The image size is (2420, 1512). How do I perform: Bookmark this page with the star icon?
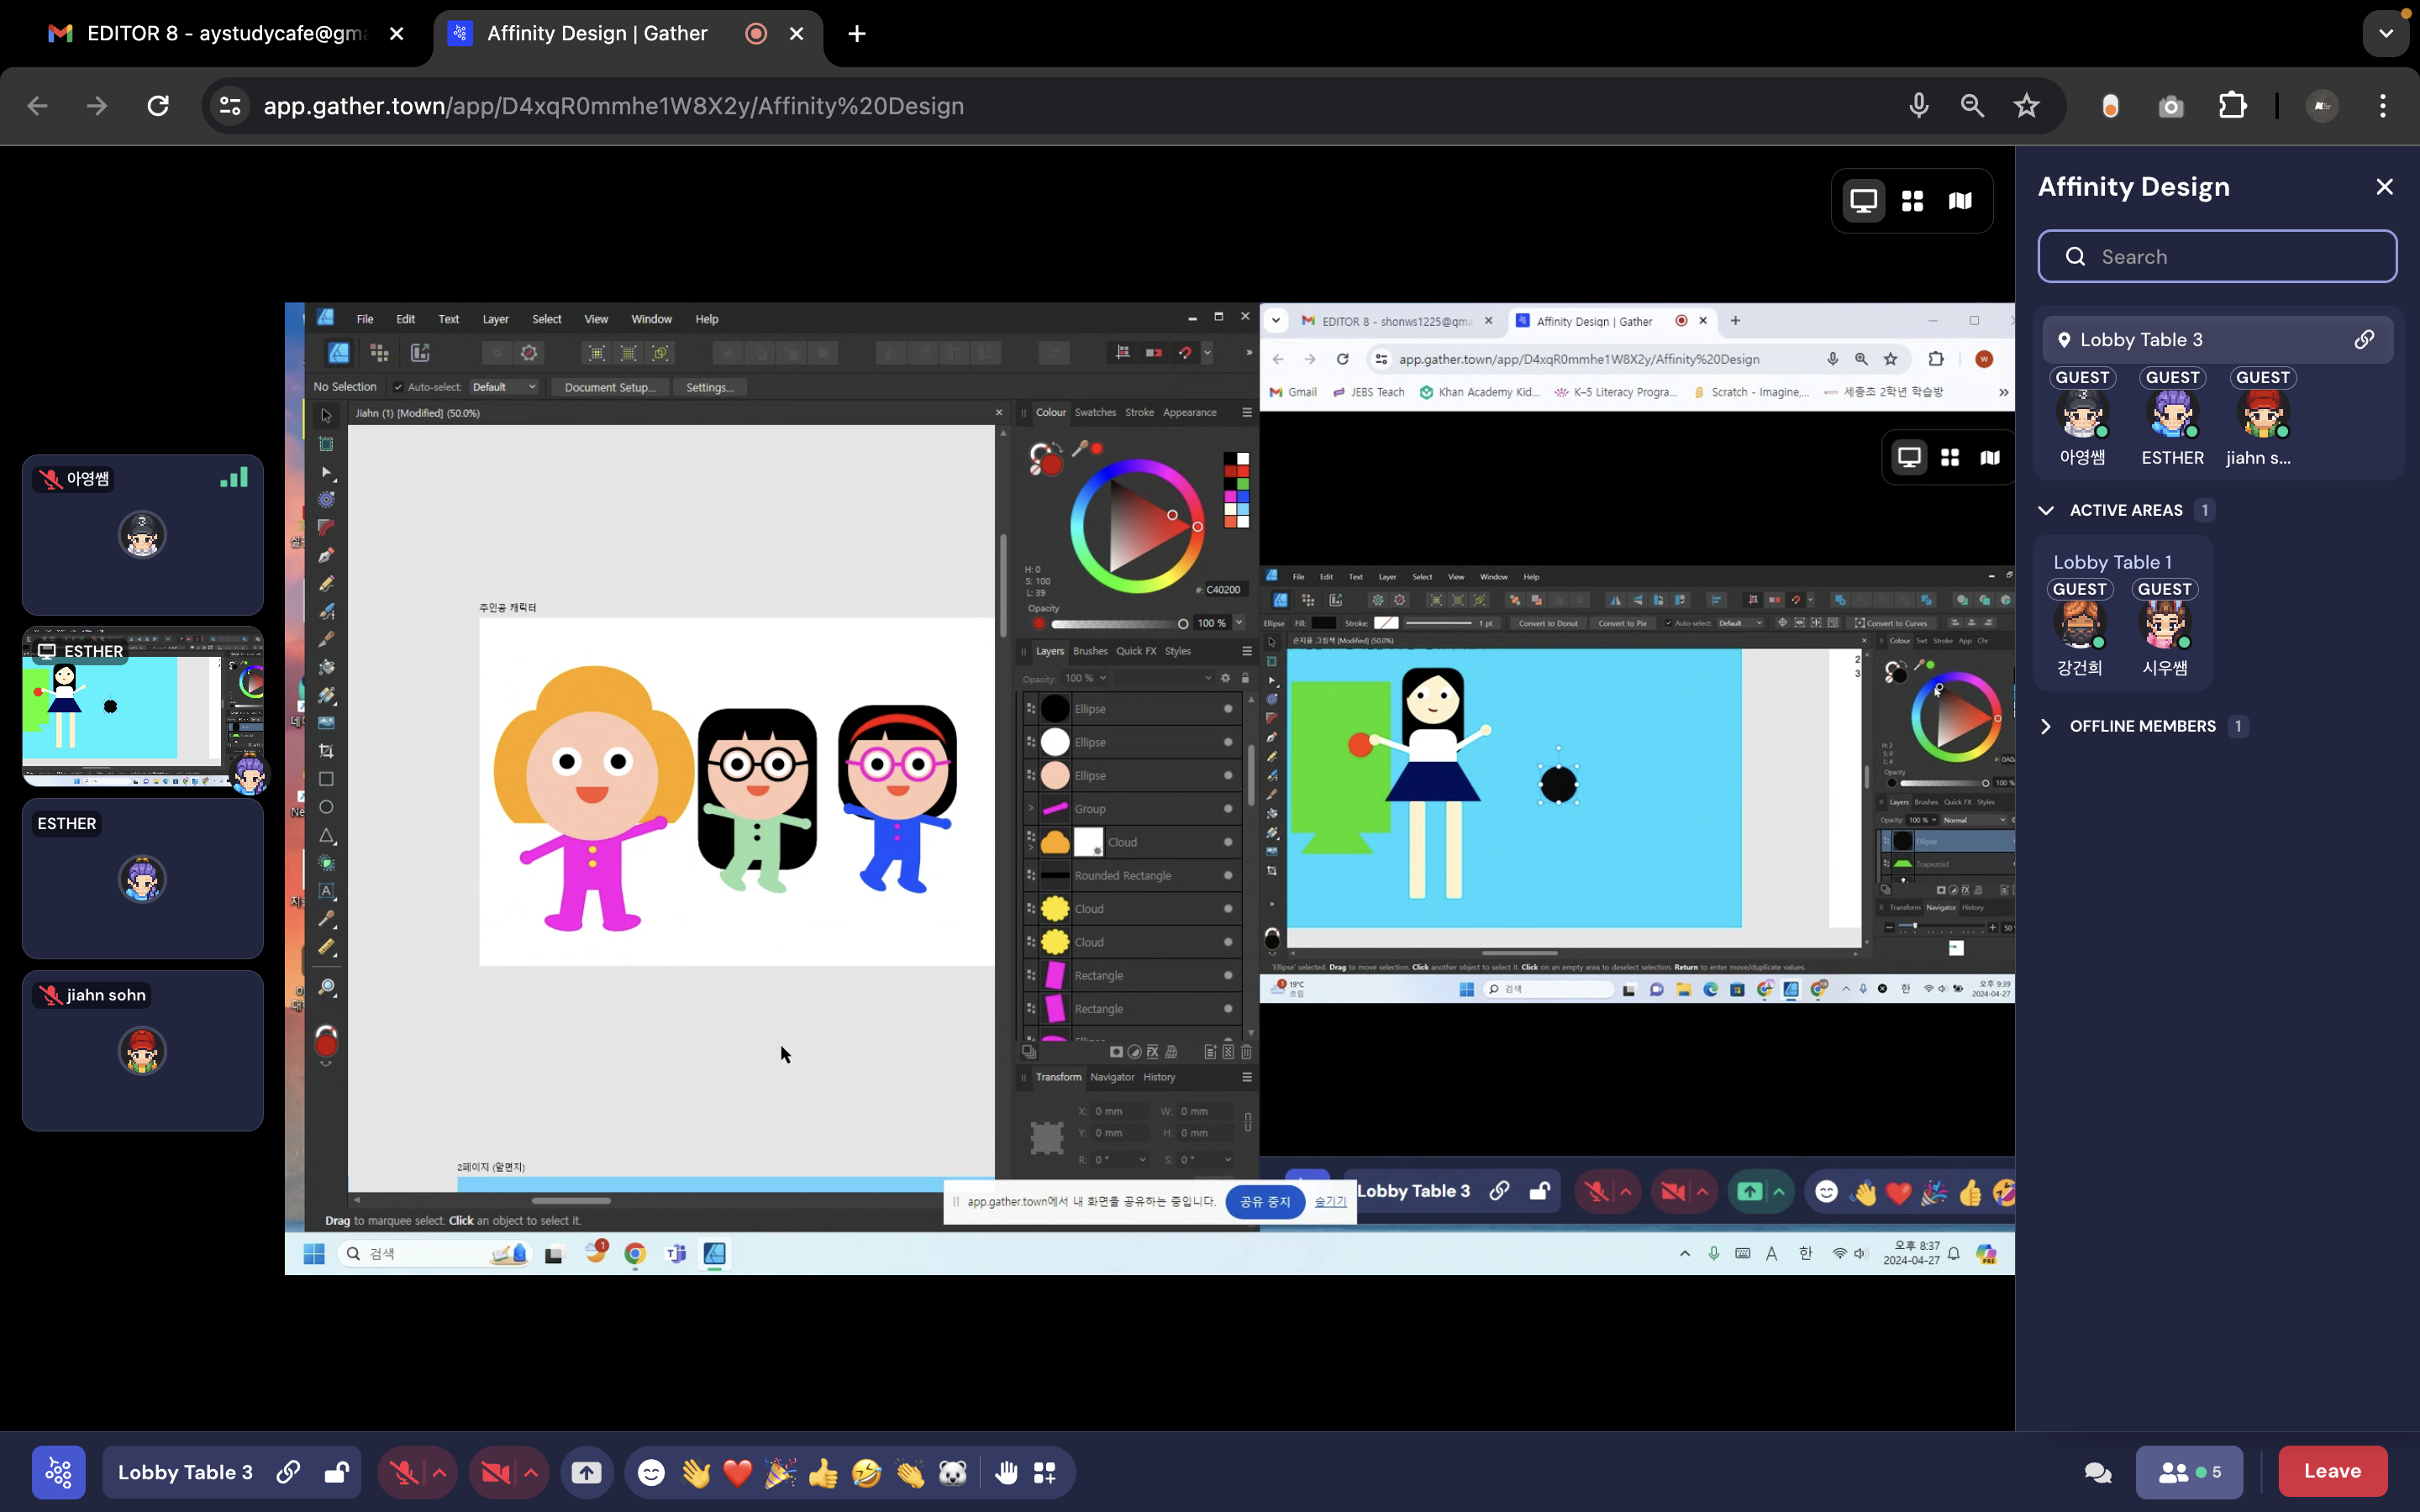(2026, 106)
